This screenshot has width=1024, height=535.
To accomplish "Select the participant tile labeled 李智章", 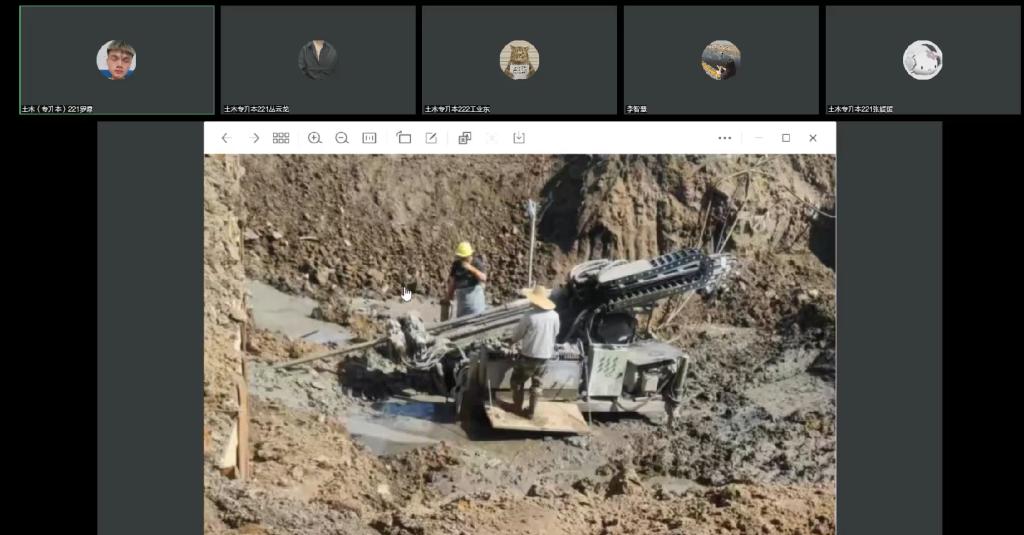I will (721, 60).
